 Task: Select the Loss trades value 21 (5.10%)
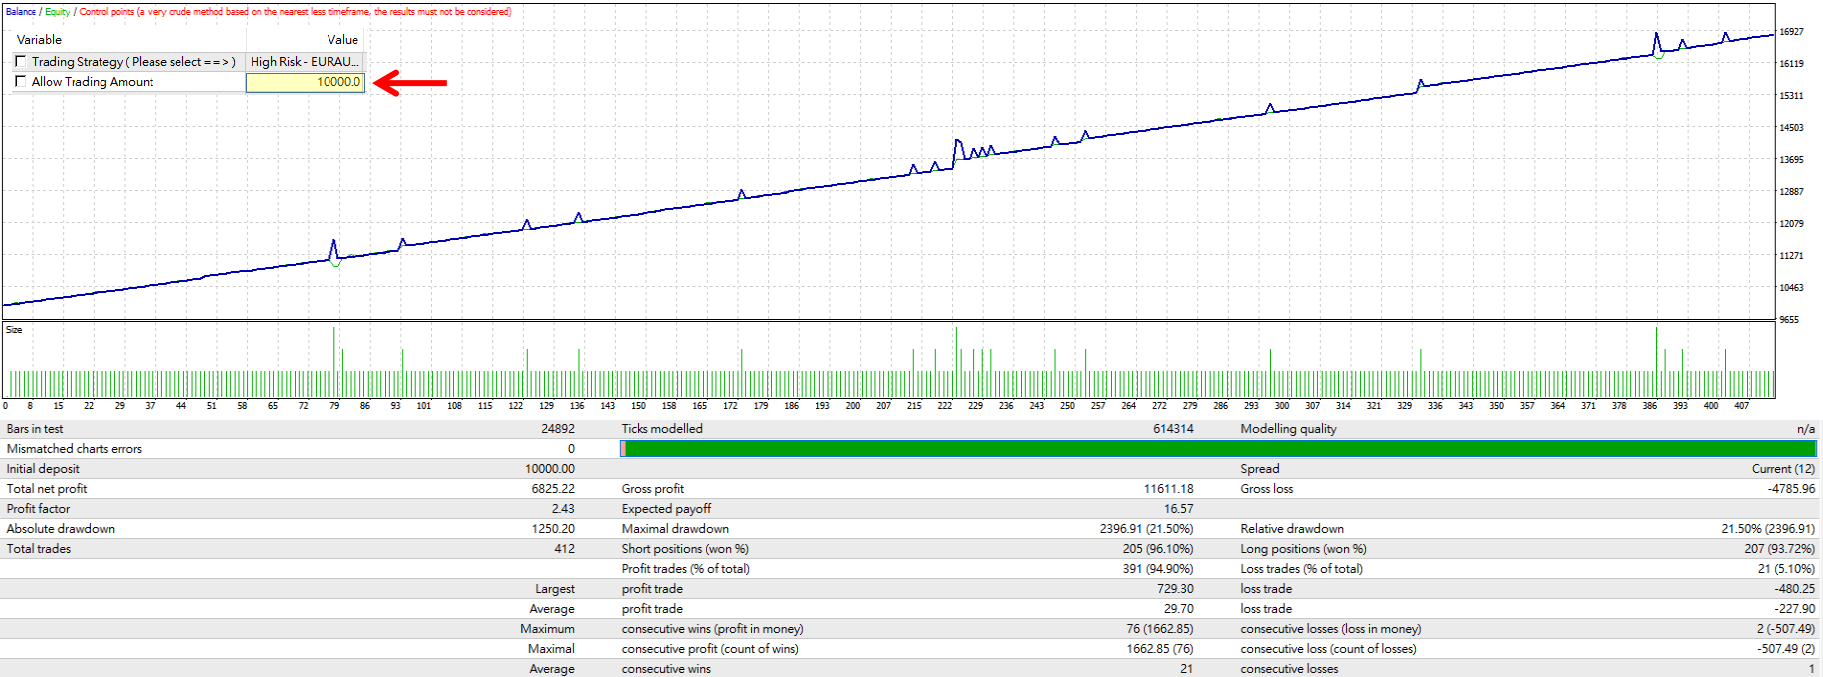1786,569
